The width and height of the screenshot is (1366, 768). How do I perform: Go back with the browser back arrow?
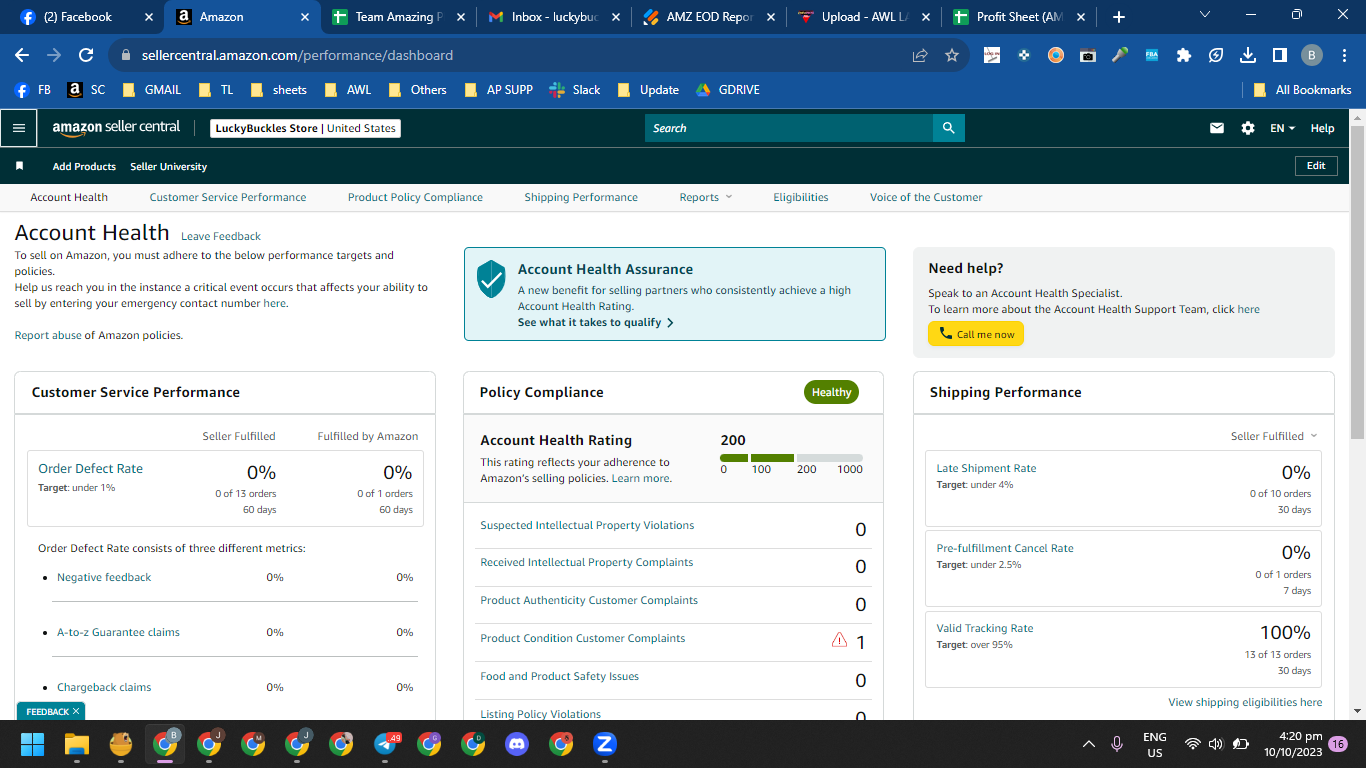pyautogui.click(x=24, y=55)
